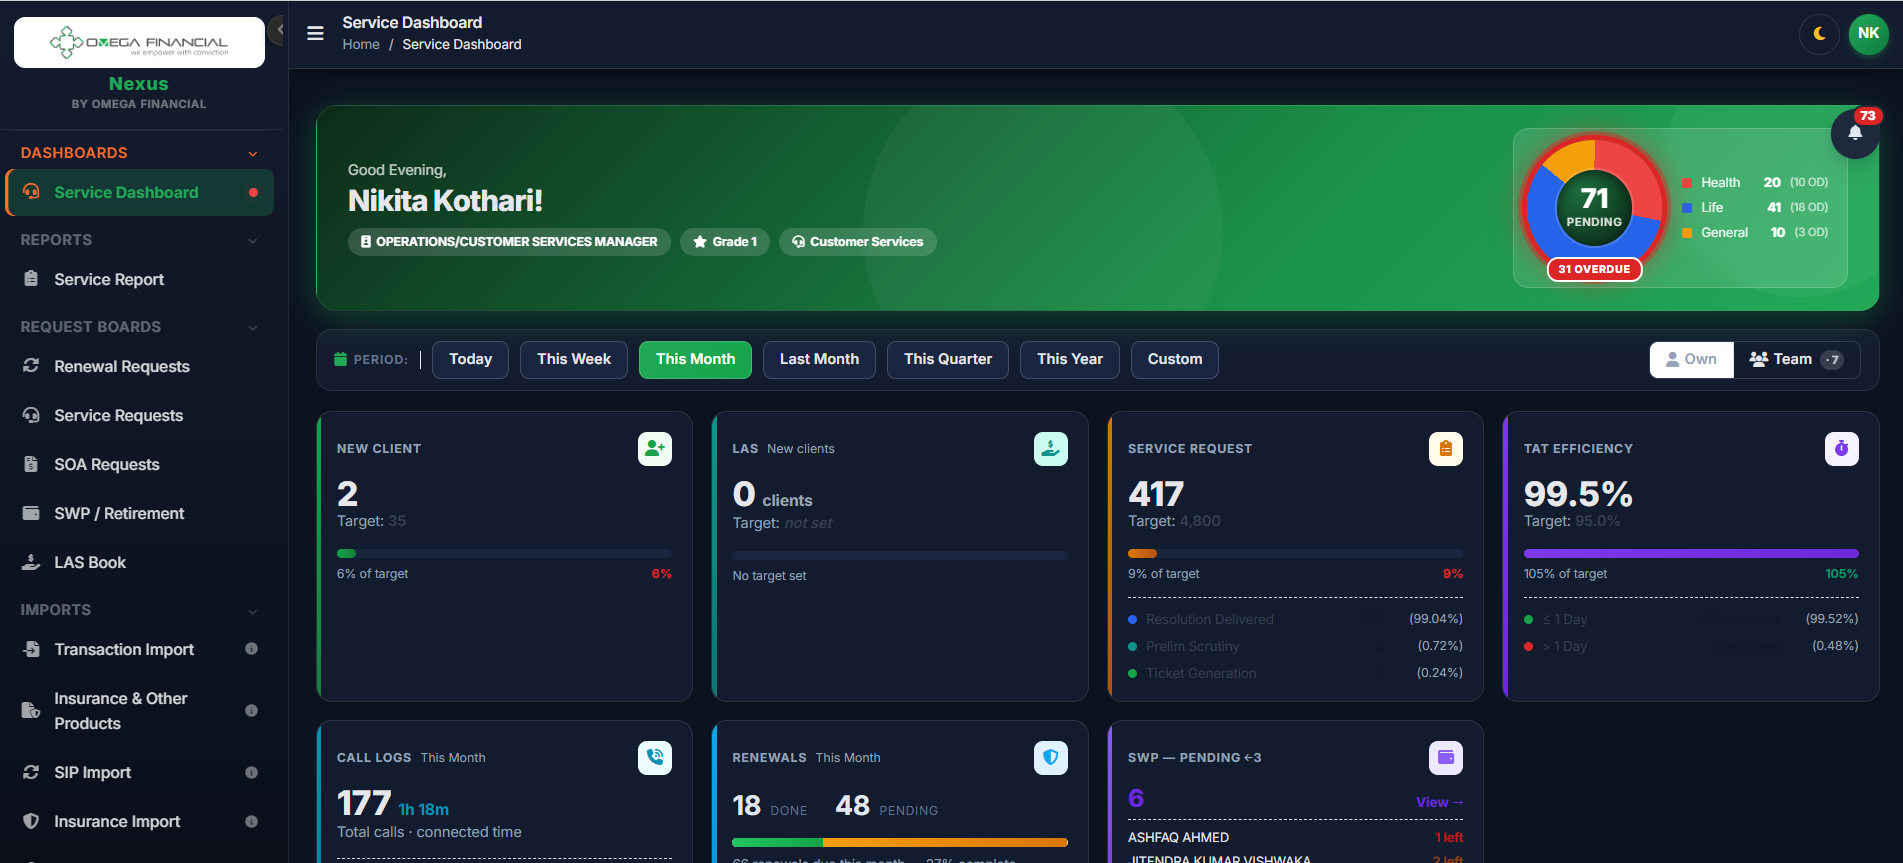Viewport: 1903px width, 863px height.
Task: Click the ASHFAQ AHMED row
Action: coord(1295,837)
